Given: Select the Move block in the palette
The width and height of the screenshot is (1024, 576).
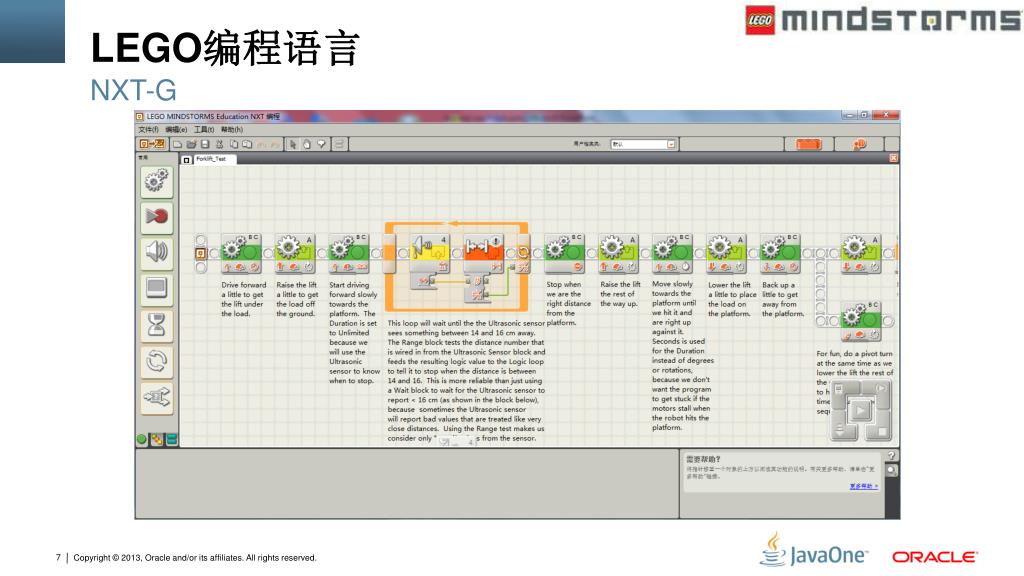Looking at the screenshot, I should click(157, 181).
